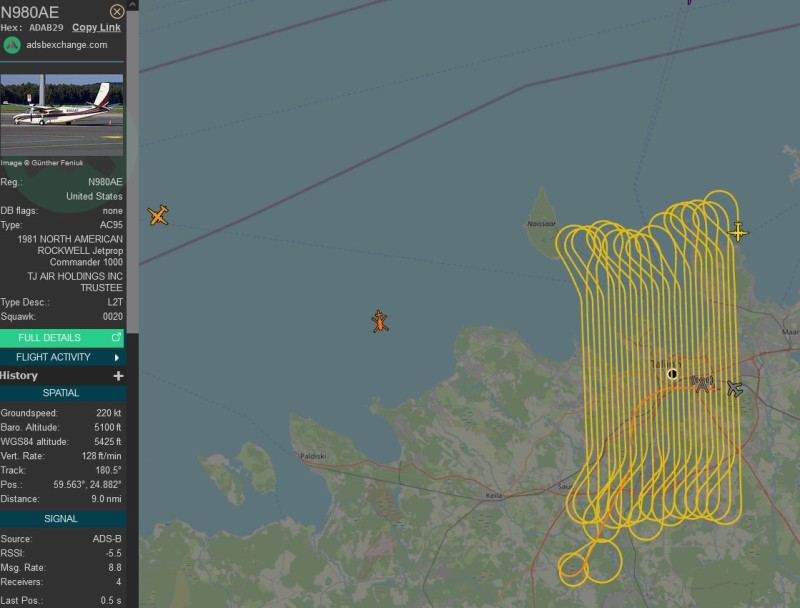Select the orange aircraft icon mid-sea
This screenshot has width=800, height=608.
380,322
